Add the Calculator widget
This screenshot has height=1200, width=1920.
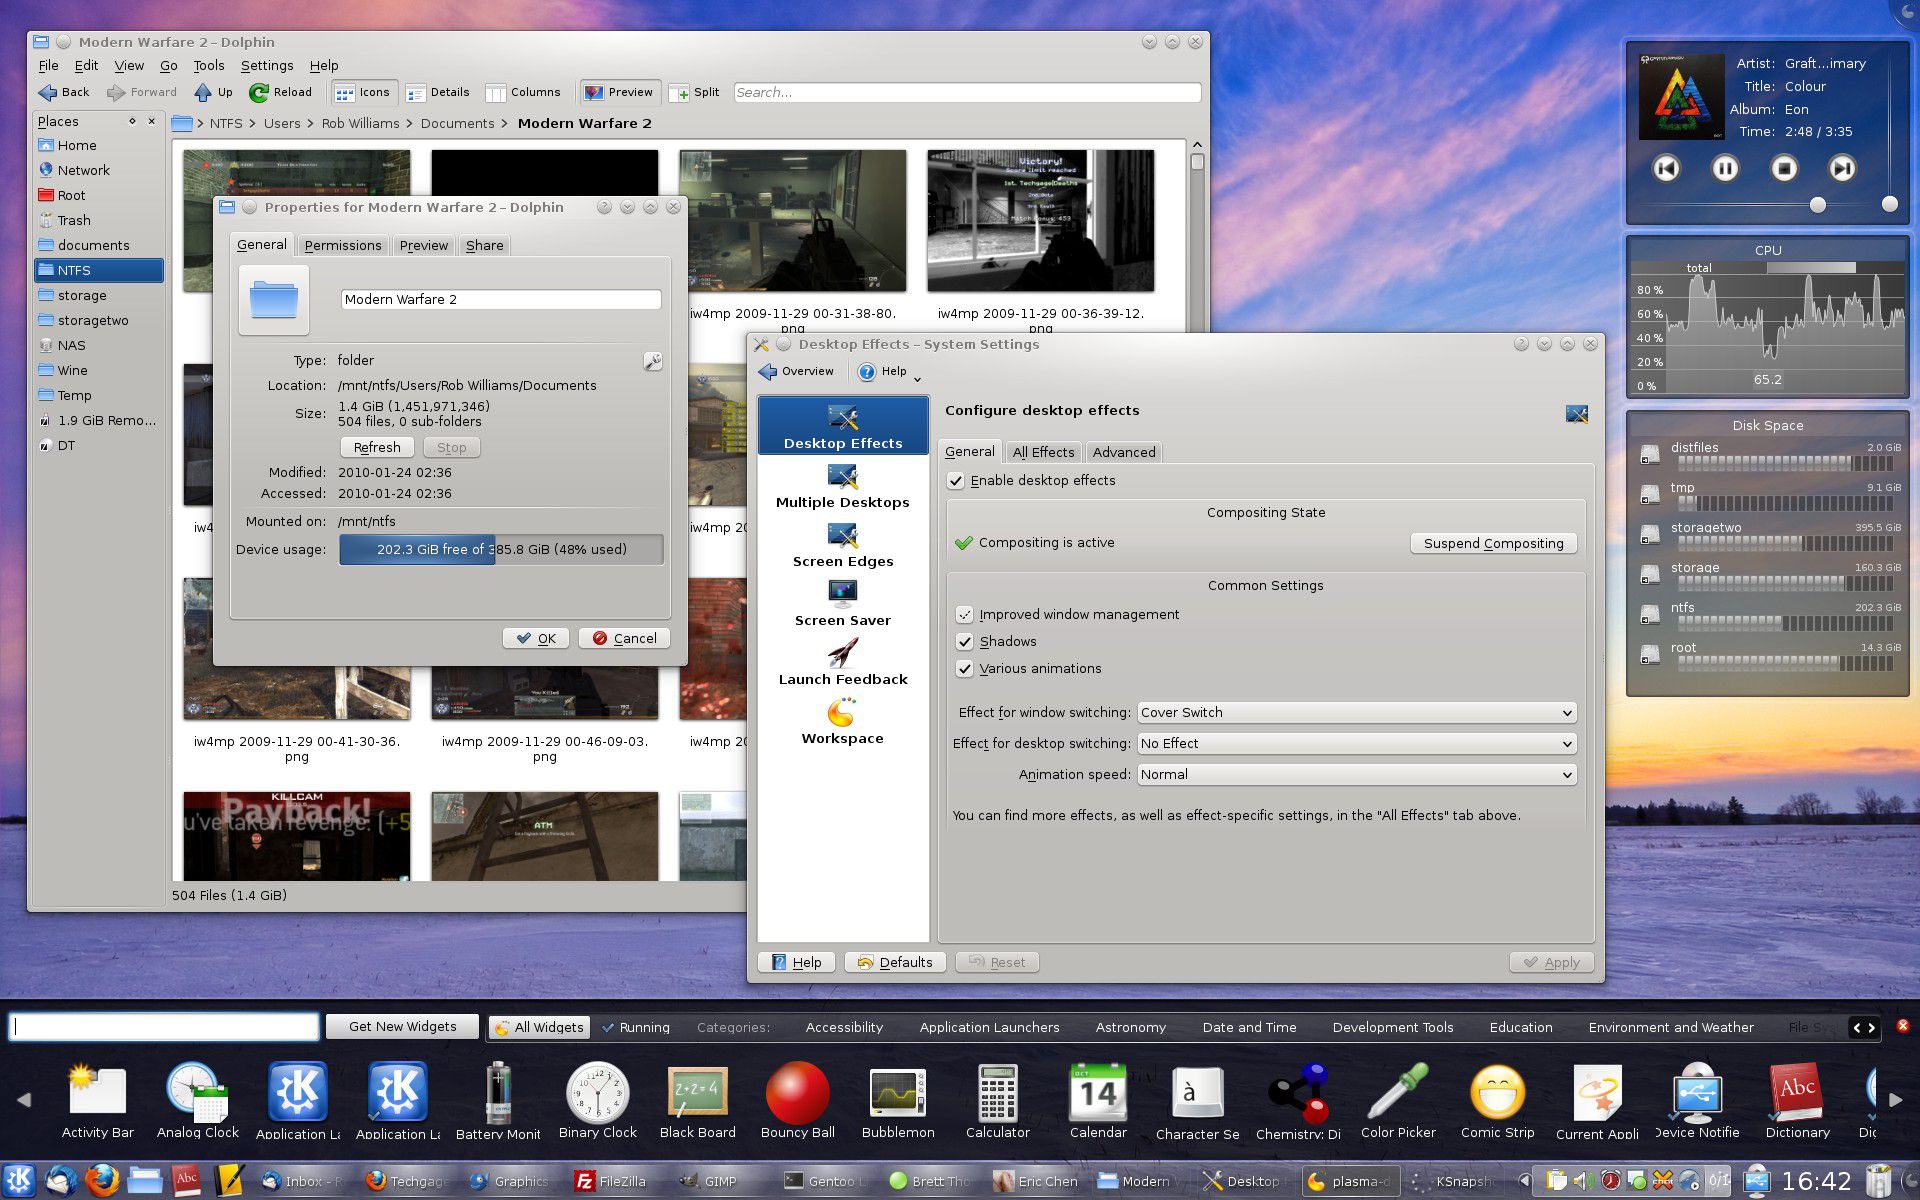(997, 1101)
